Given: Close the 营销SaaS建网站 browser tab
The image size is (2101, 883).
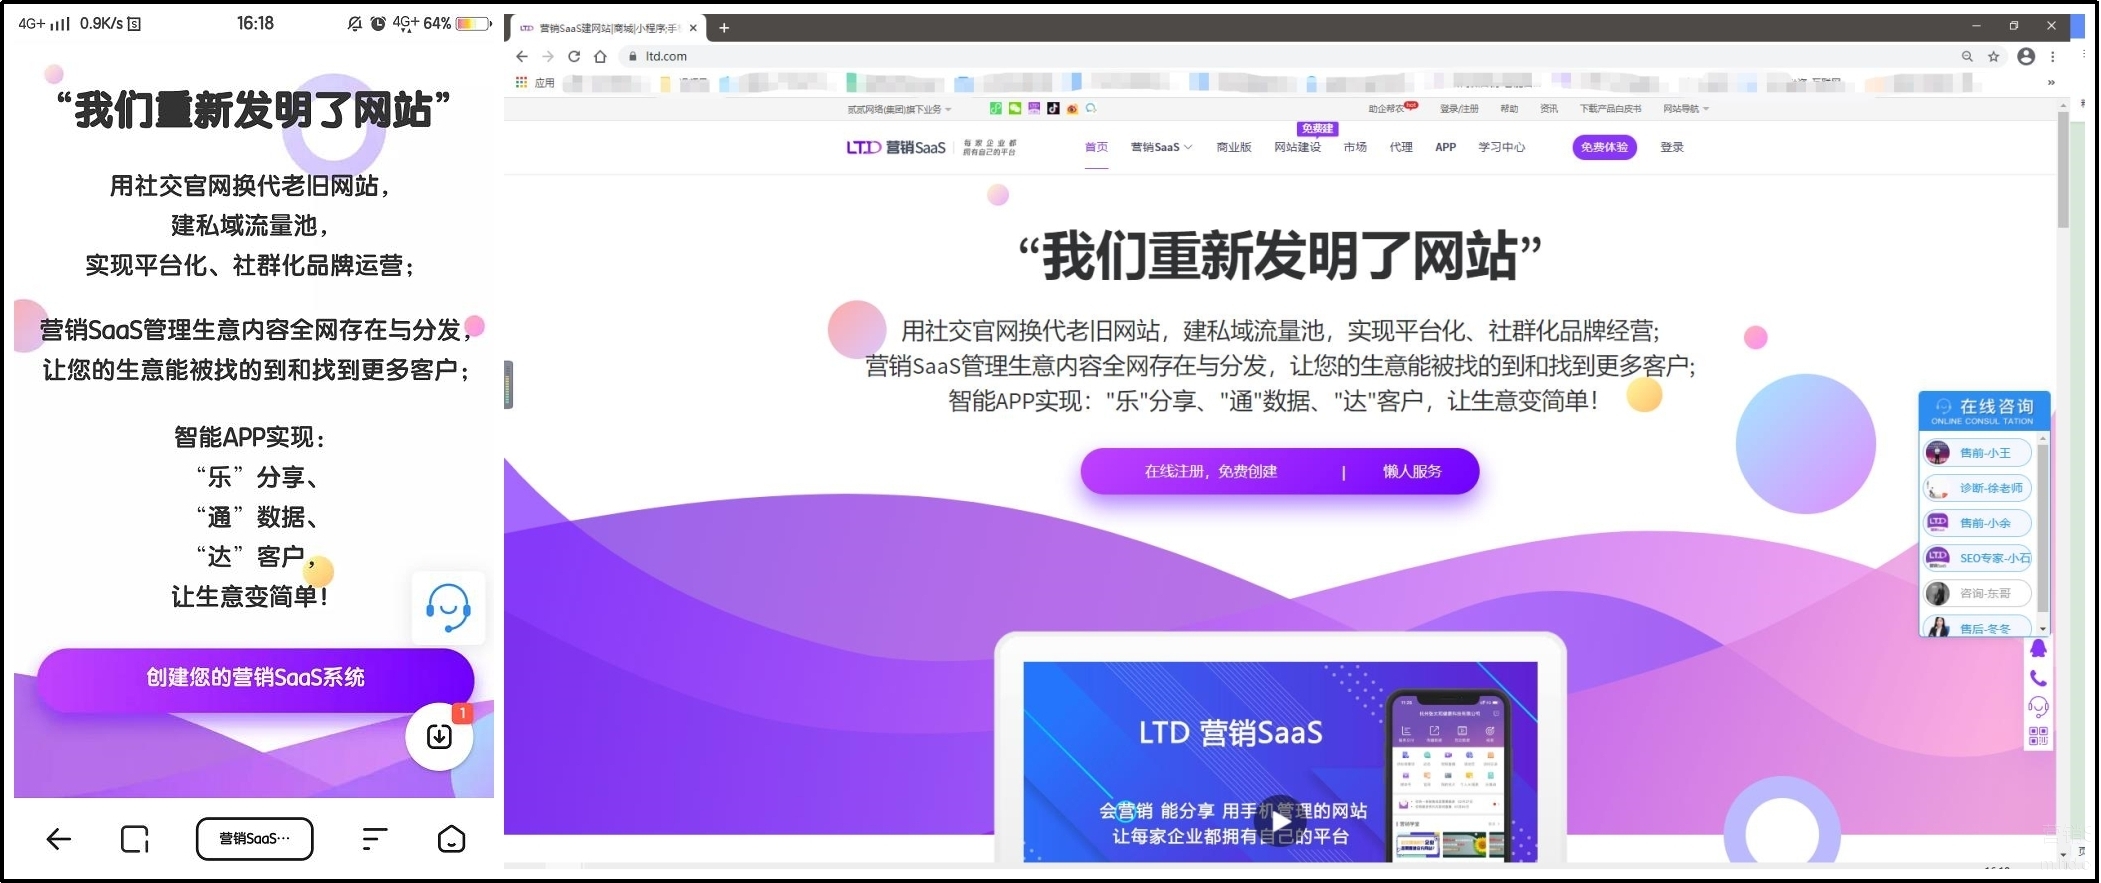Looking at the screenshot, I should click(x=693, y=28).
